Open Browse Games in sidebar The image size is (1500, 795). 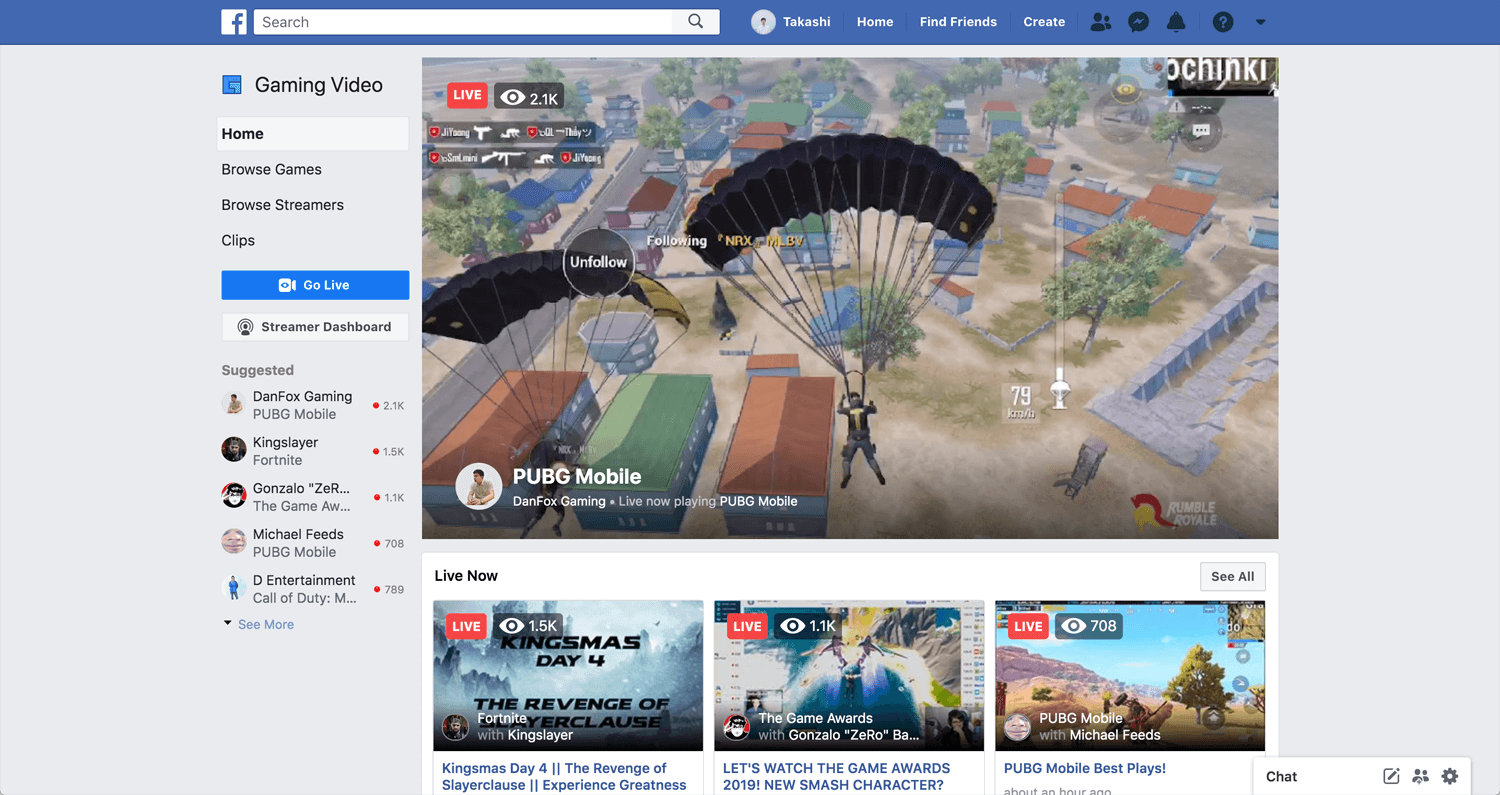(271, 169)
